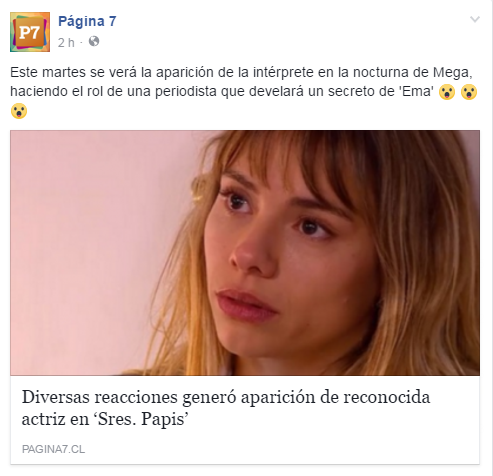Image resolution: width=493 pixels, height=476 pixels.
Task: Click the second surprised emoji ending the caption's second line
Action: pos(469,92)
